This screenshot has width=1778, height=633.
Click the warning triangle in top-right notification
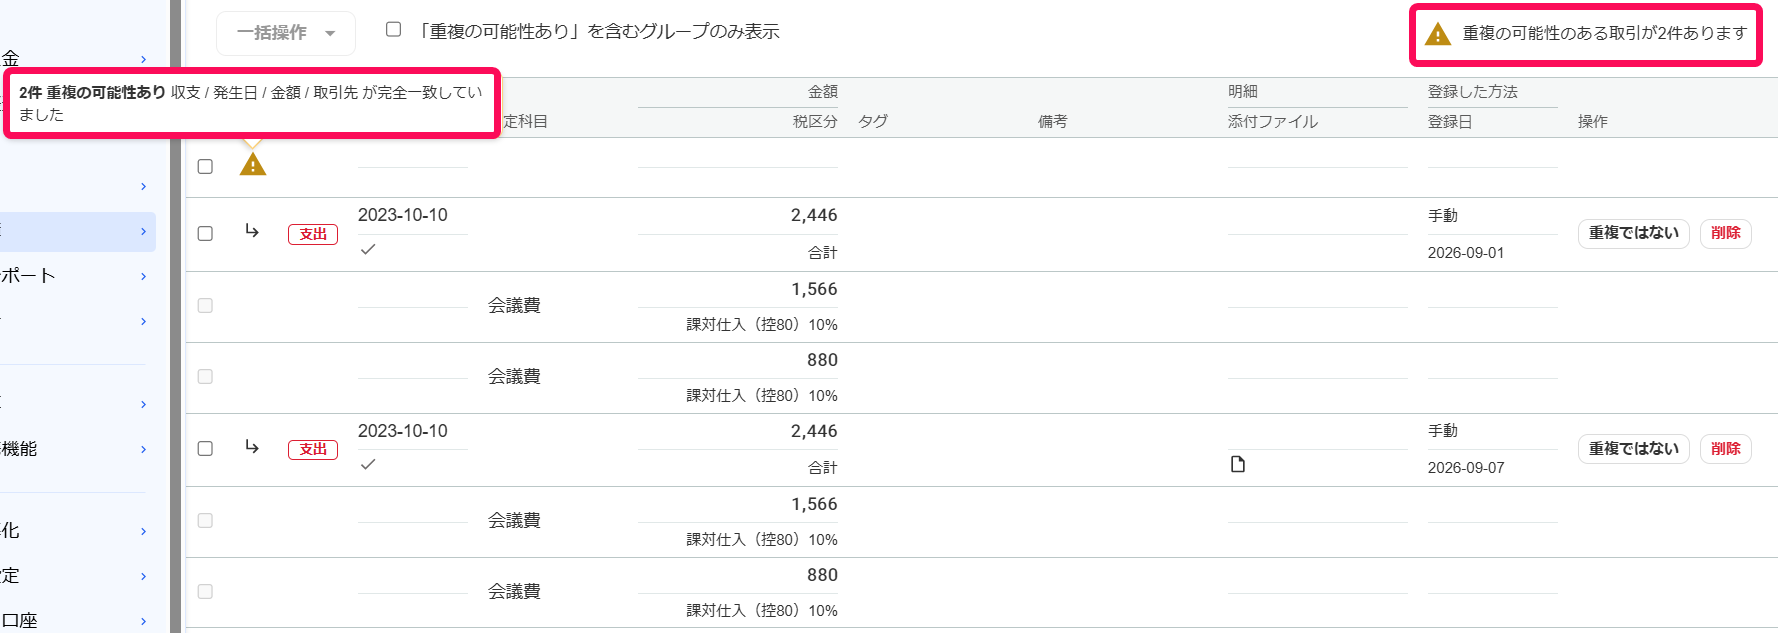pyautogui.click(x=1437, y=34)
